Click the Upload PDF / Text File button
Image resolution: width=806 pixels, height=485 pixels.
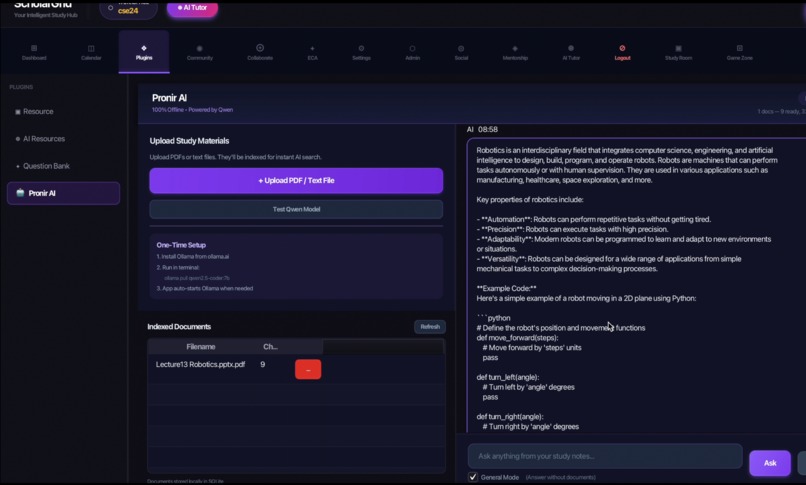pos(296,180)
